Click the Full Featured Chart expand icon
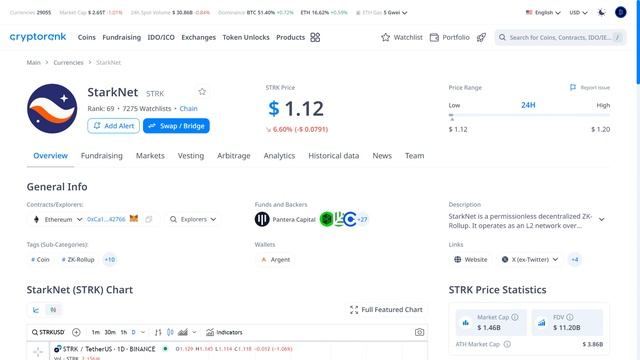 [x=354, y=310]
